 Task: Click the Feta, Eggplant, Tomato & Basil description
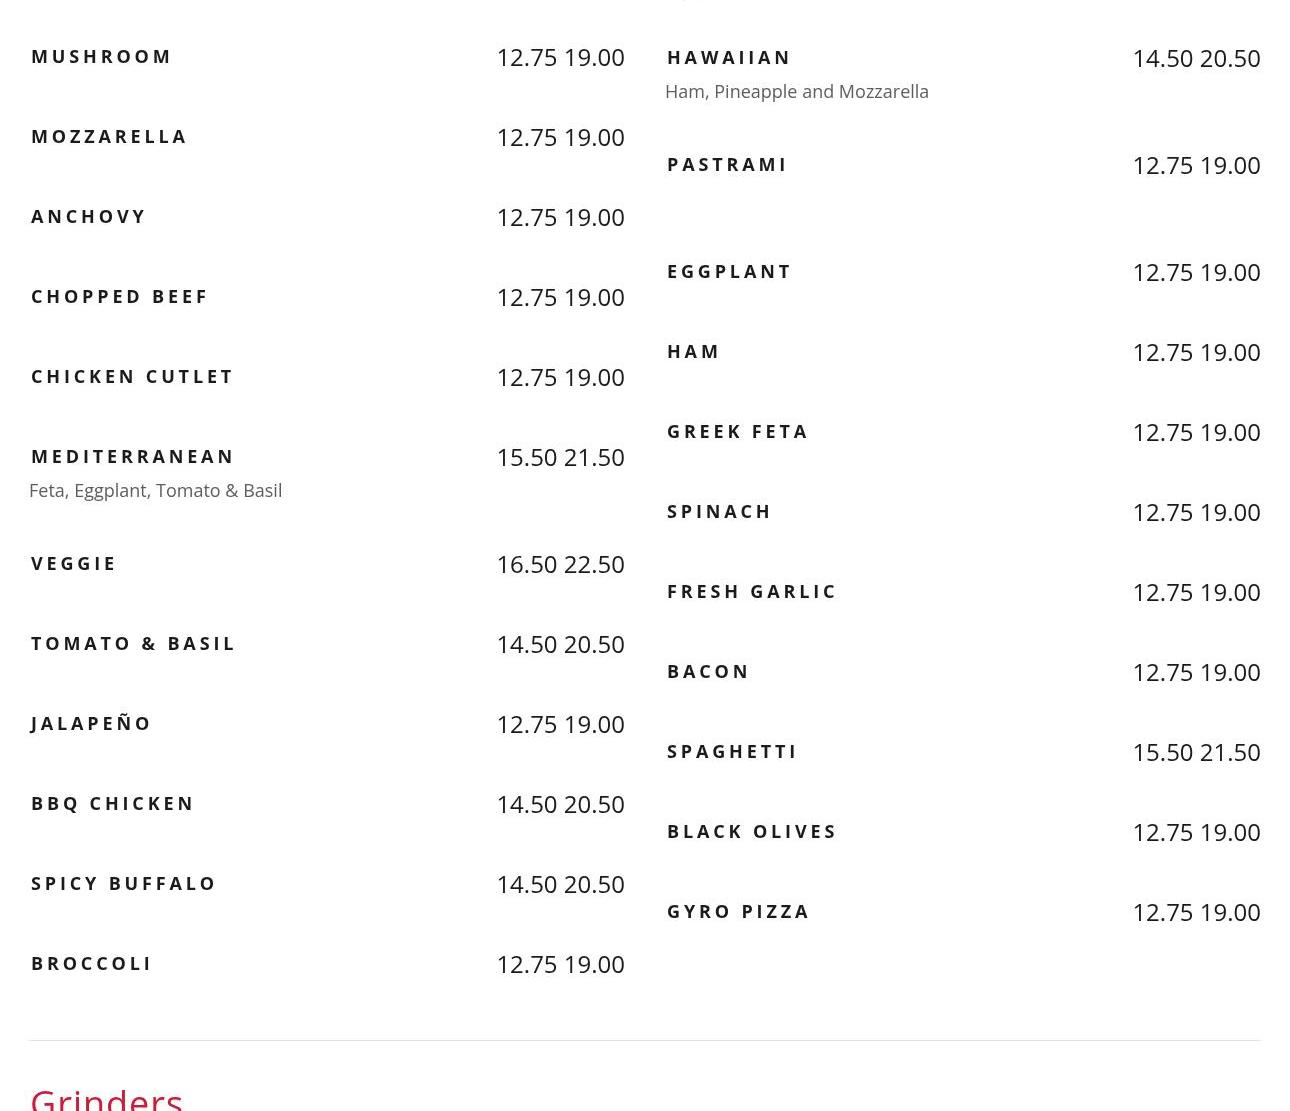pos(155,491)
